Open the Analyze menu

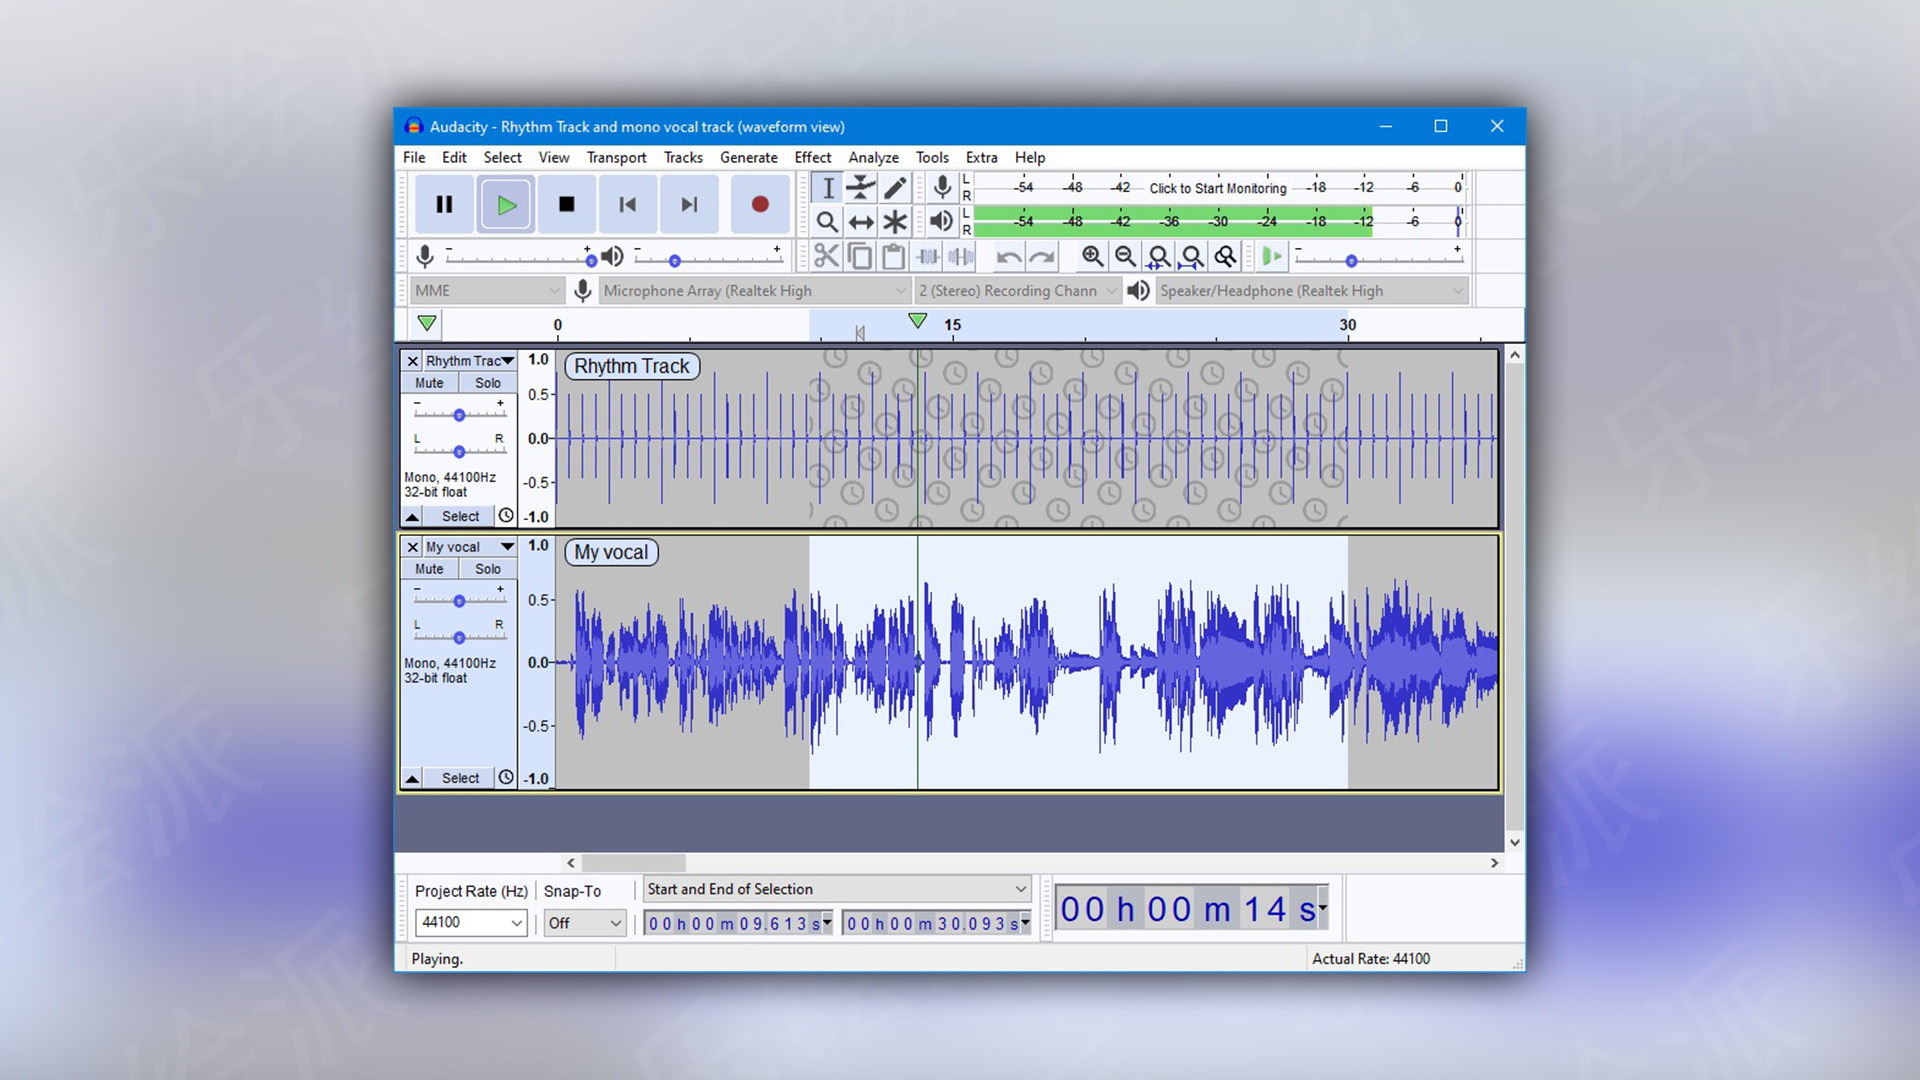pos(873,158)
